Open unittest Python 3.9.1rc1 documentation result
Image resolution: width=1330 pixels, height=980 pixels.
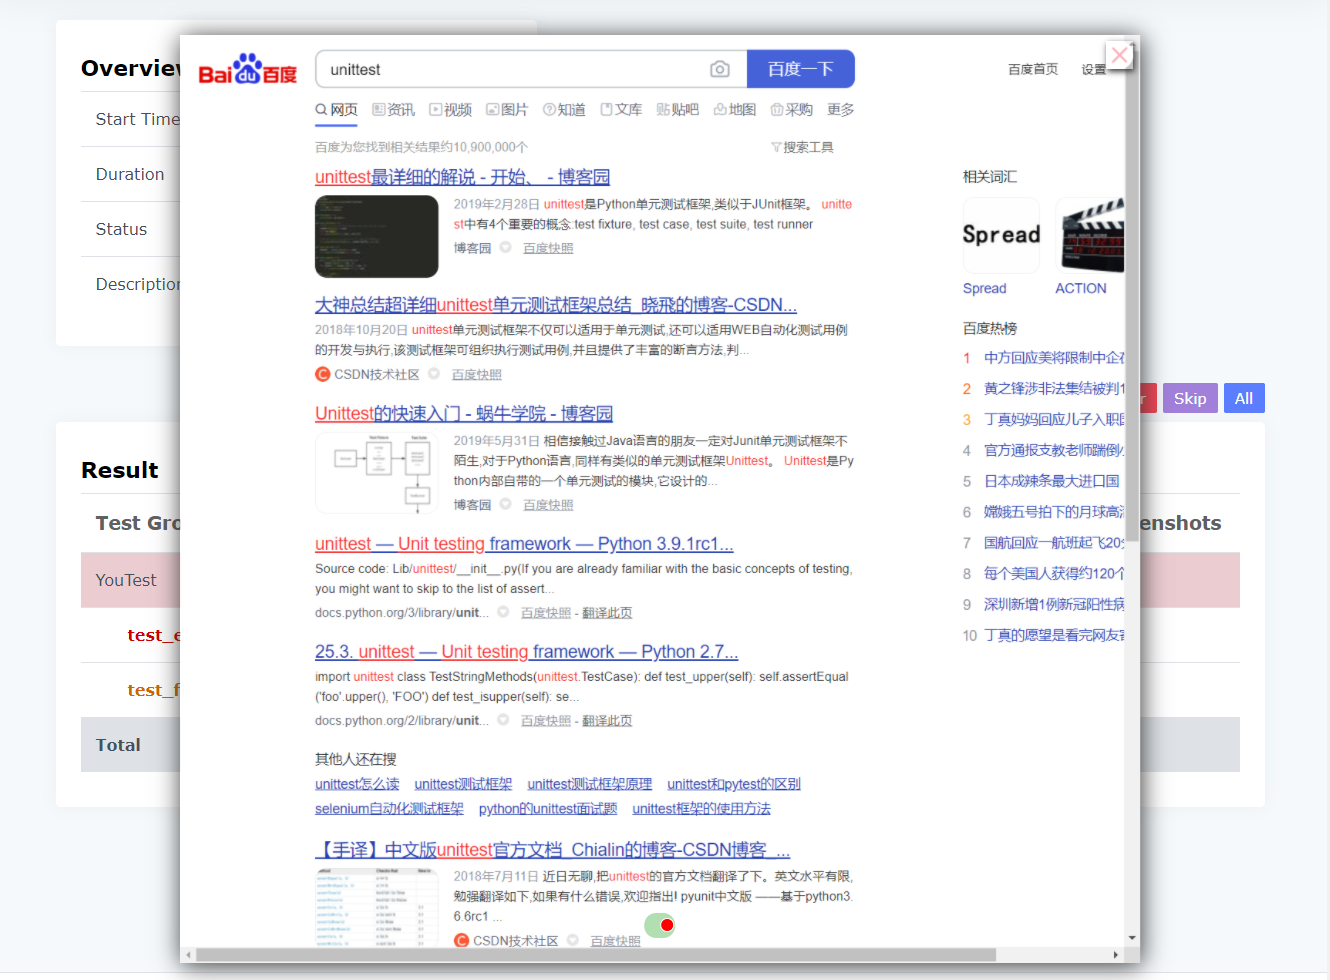(x=524, y=544)
